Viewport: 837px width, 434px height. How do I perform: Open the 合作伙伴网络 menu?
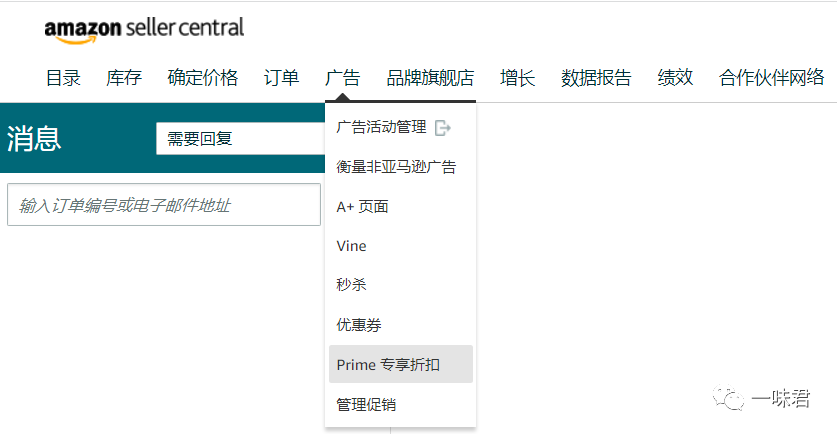pyautogui.click(x=771, y=78)
